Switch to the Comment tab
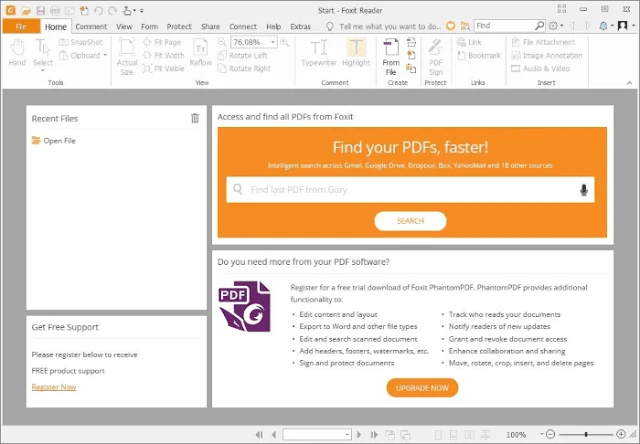Screen dimensions: 640x444 91,27
